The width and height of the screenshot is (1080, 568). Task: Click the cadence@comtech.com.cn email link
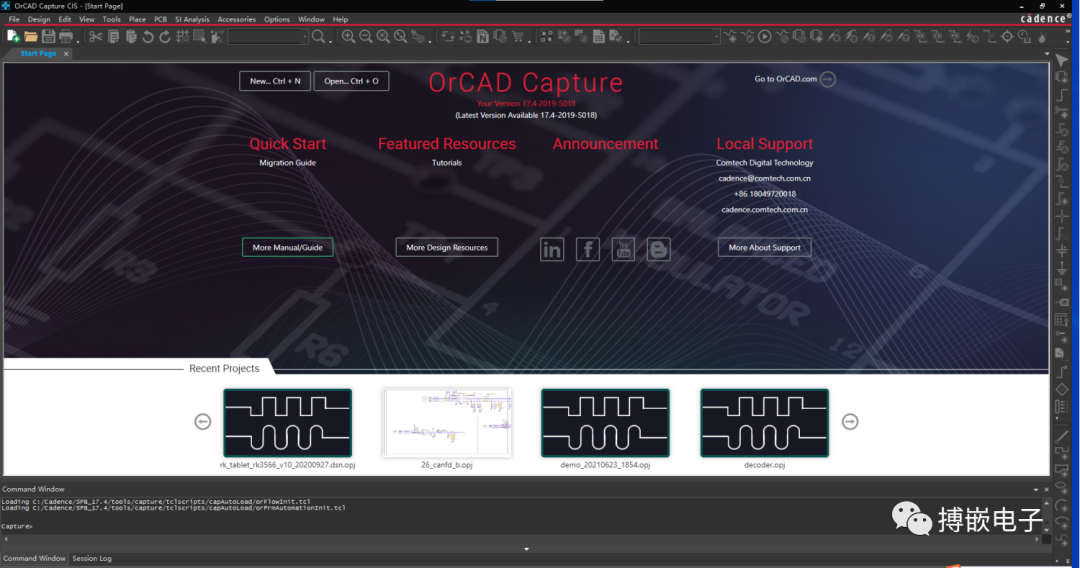(x=765, y=178)
